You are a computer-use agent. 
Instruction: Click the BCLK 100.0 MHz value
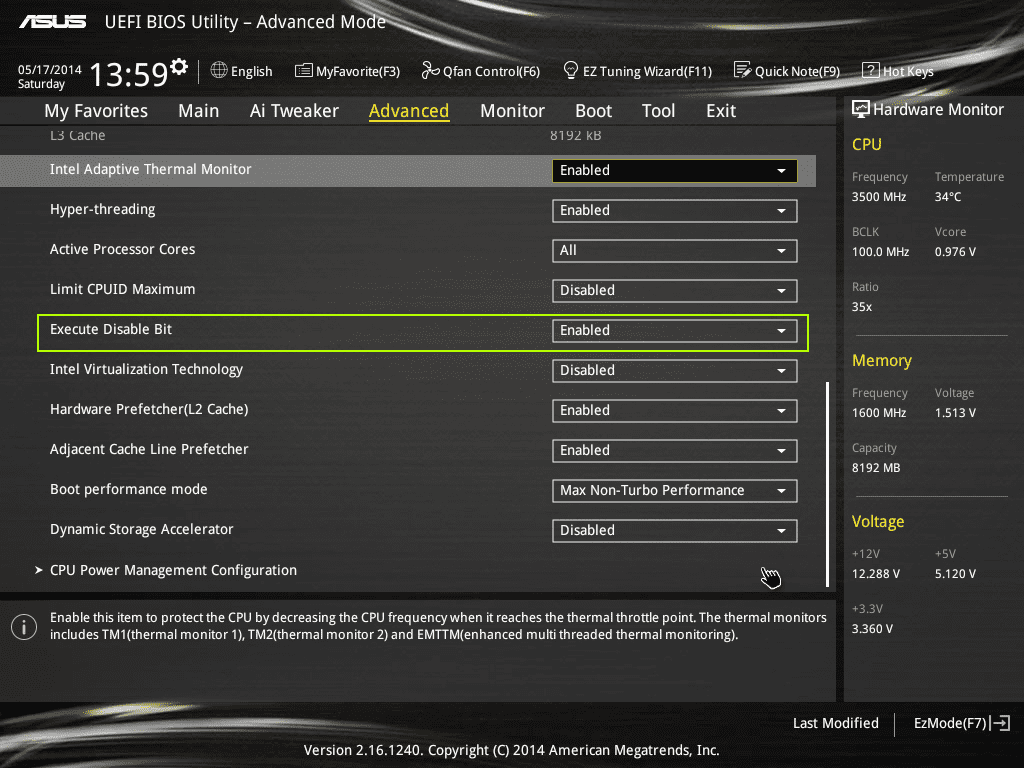coord(880,251)
